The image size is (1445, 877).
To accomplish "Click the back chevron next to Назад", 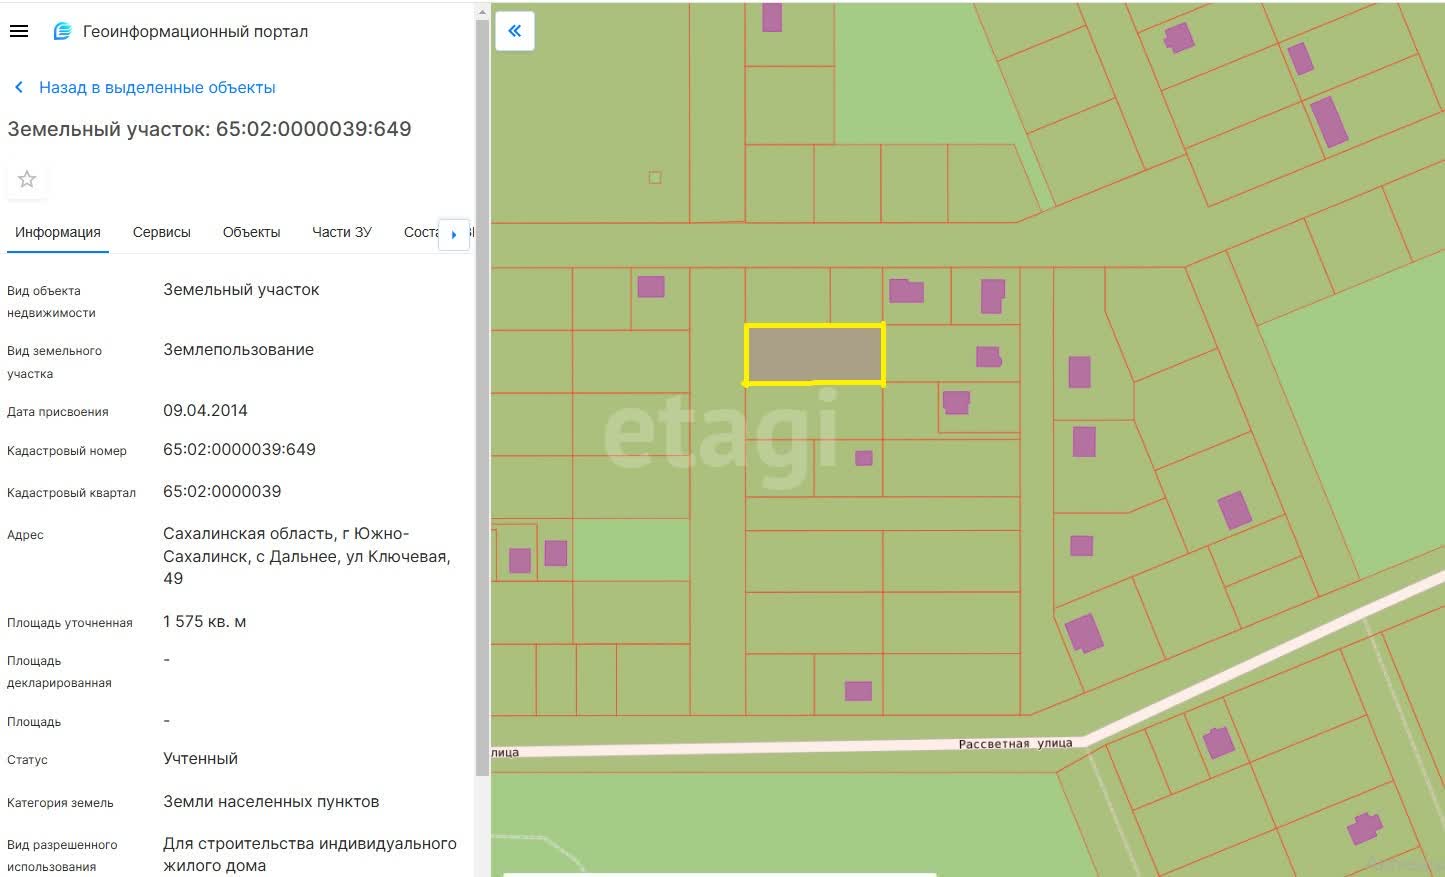I will (x=19, y=88).
